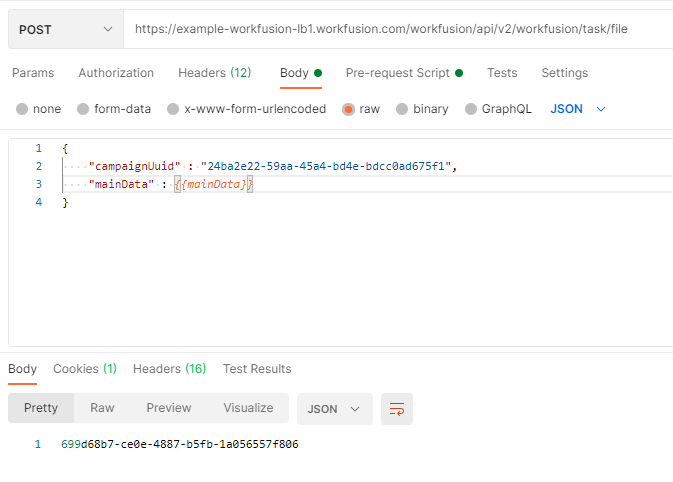This screenshot has width=673, height=482.
Task: Click the "mainData" key in line 3
Action: point(121,184)
